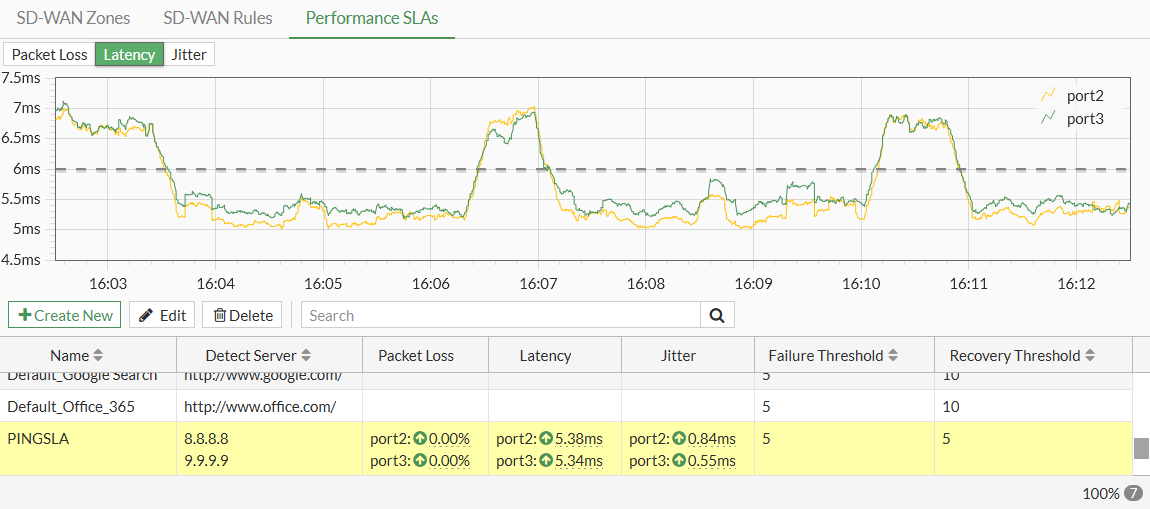Viewport: 1150px width, 509px height.
Task: Click the port2 packet loss status icon
Action: tap(420, 439)
